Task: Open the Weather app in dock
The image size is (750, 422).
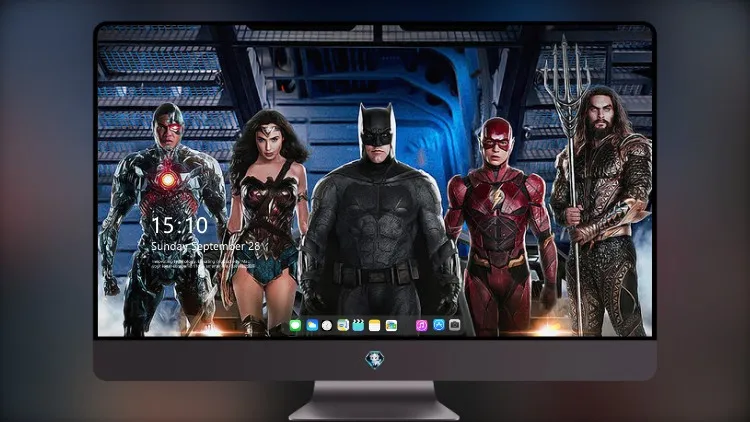Action: [x=312, y=326]
